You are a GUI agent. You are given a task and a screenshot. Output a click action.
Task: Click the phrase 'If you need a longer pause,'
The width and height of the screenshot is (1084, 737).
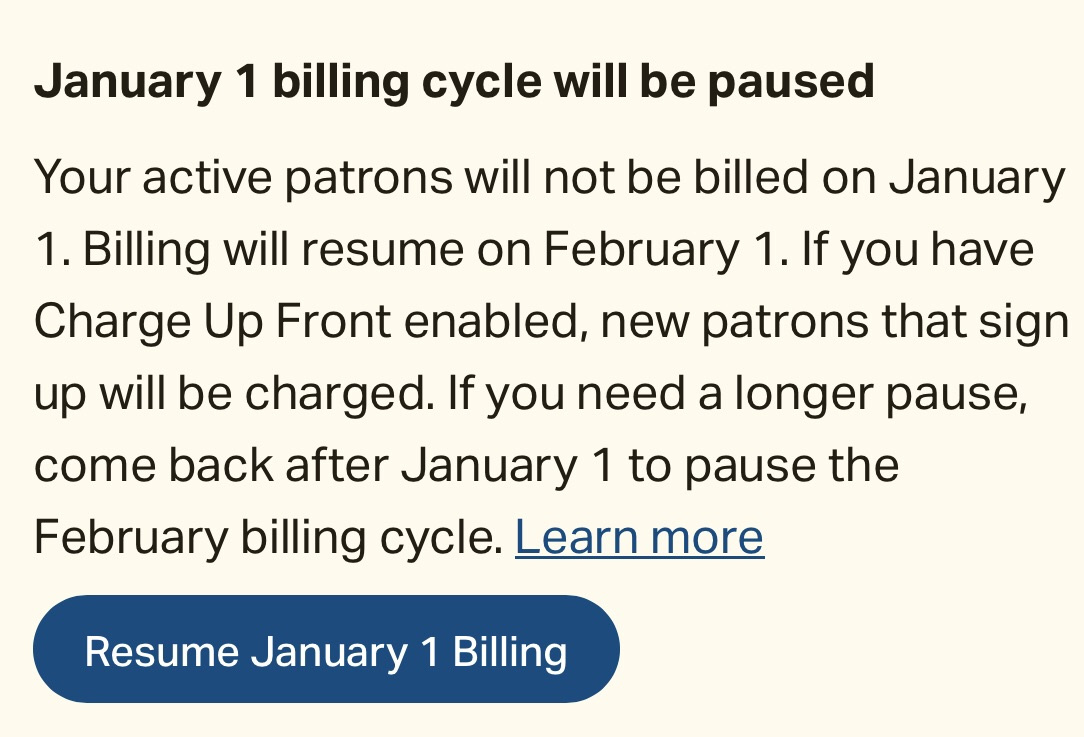[738, 393]
